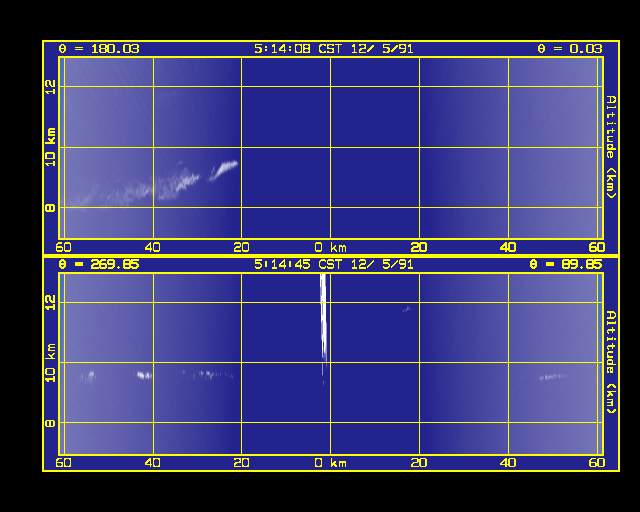
Task: Click upper panel's left-side 60 range label
Action: point(63,247)
